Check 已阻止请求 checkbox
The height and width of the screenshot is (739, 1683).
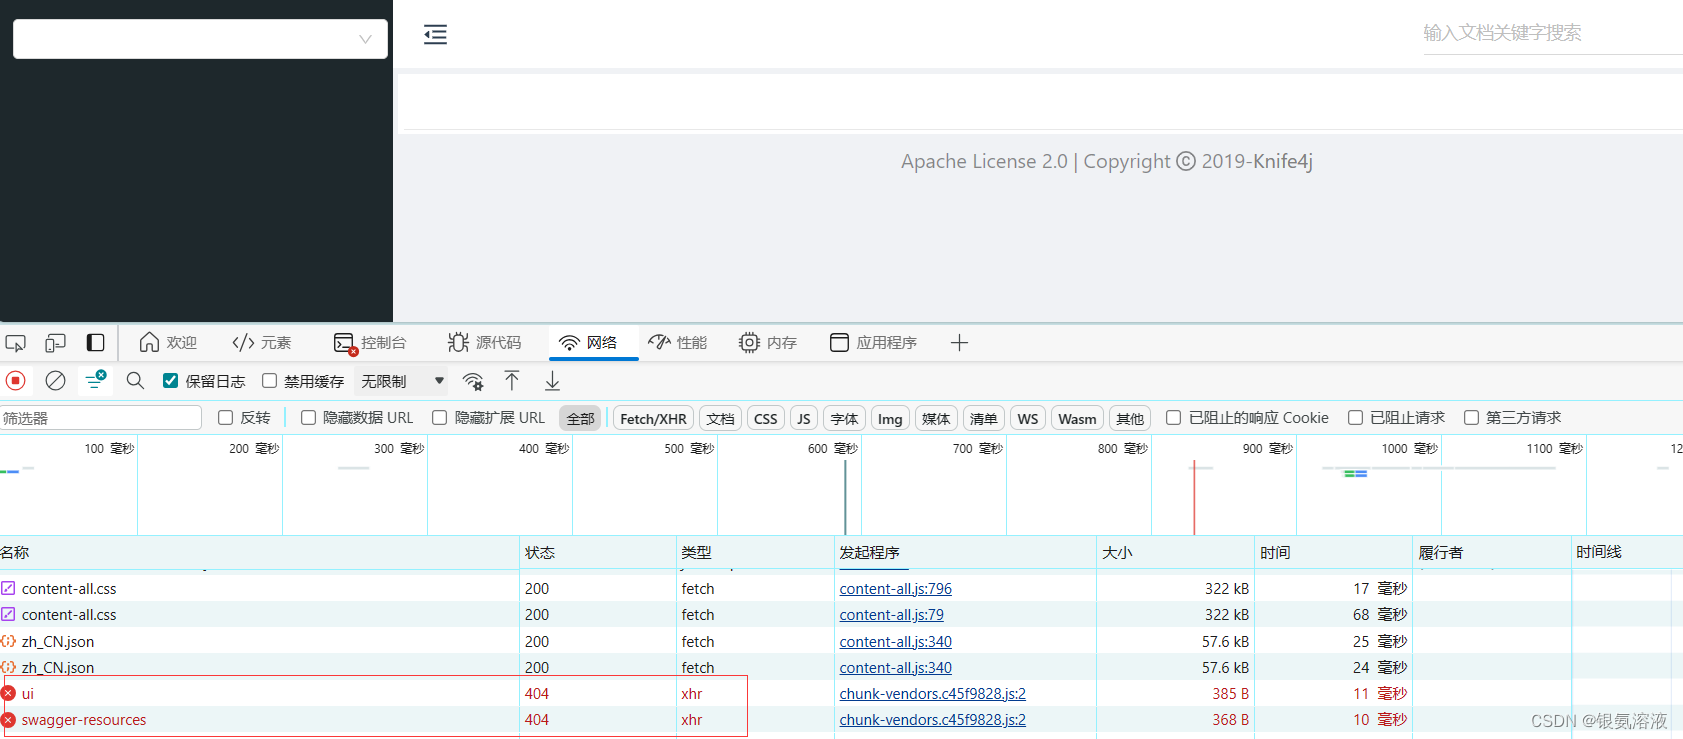1356,418
